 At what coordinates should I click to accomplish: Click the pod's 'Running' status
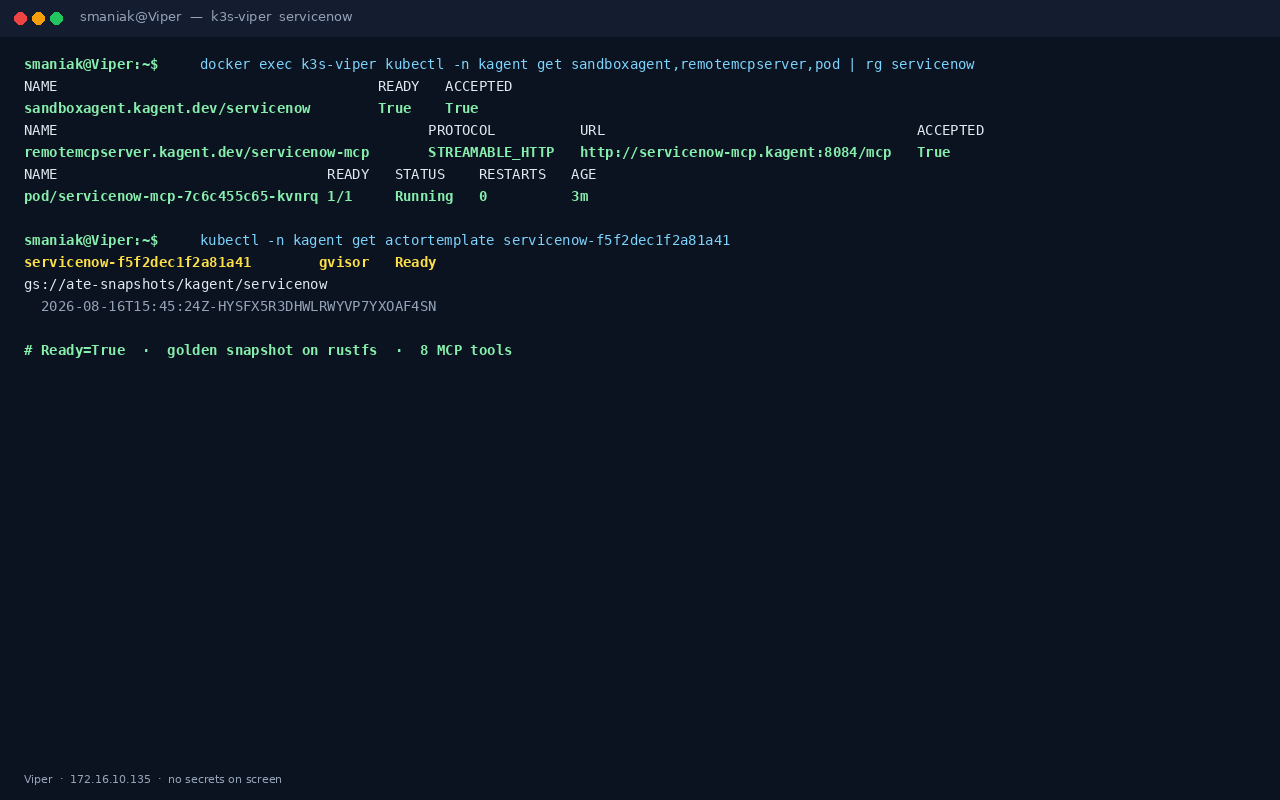424,196
